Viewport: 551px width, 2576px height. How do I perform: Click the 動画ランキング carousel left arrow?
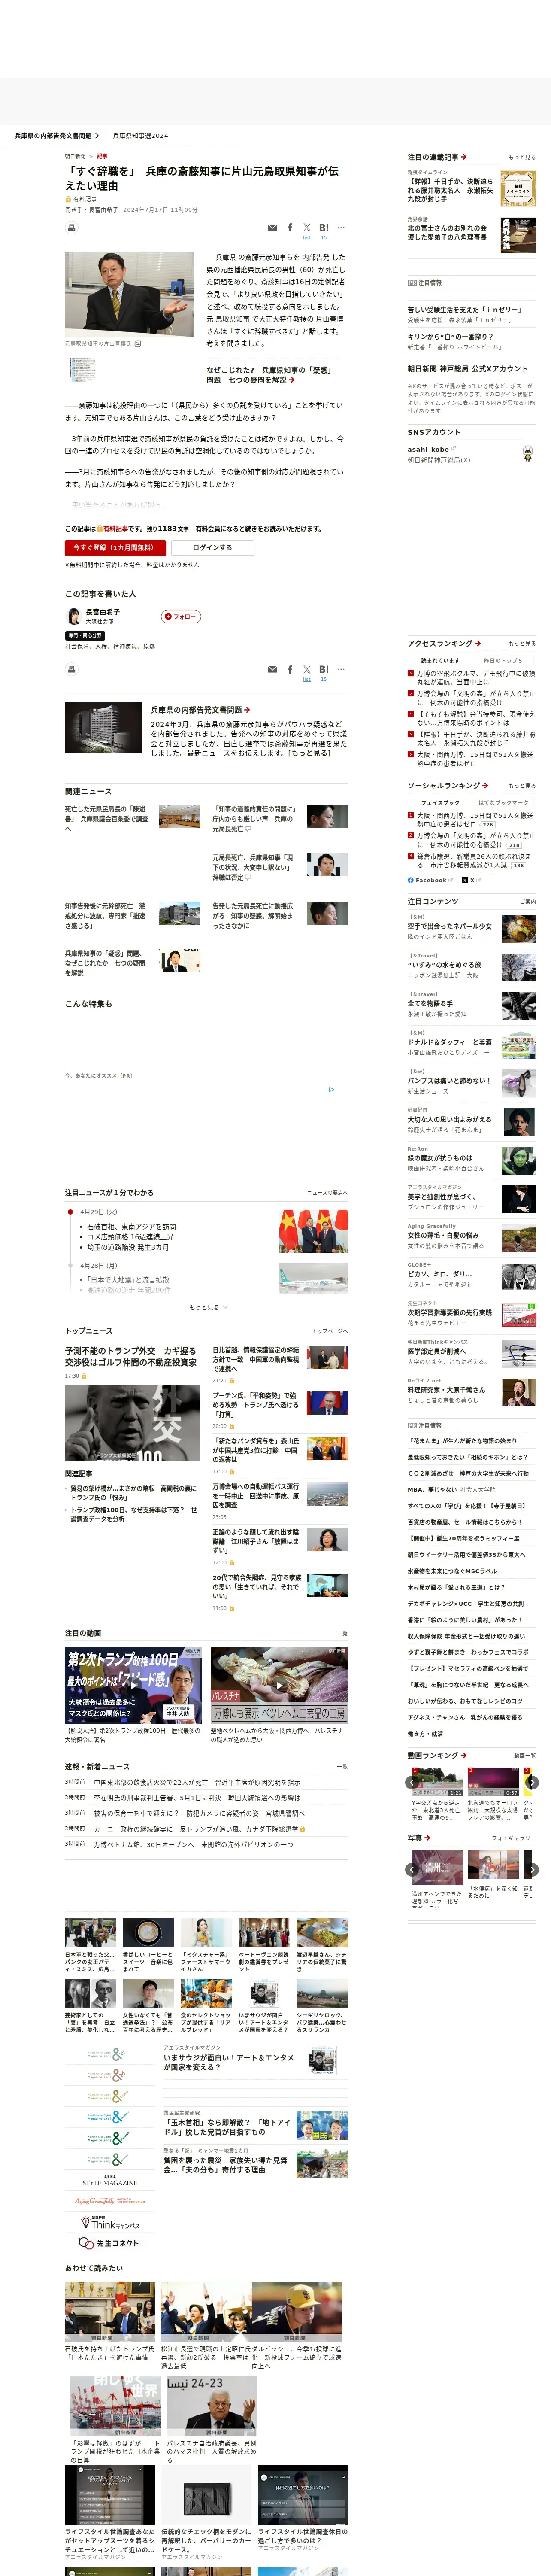412,1782
